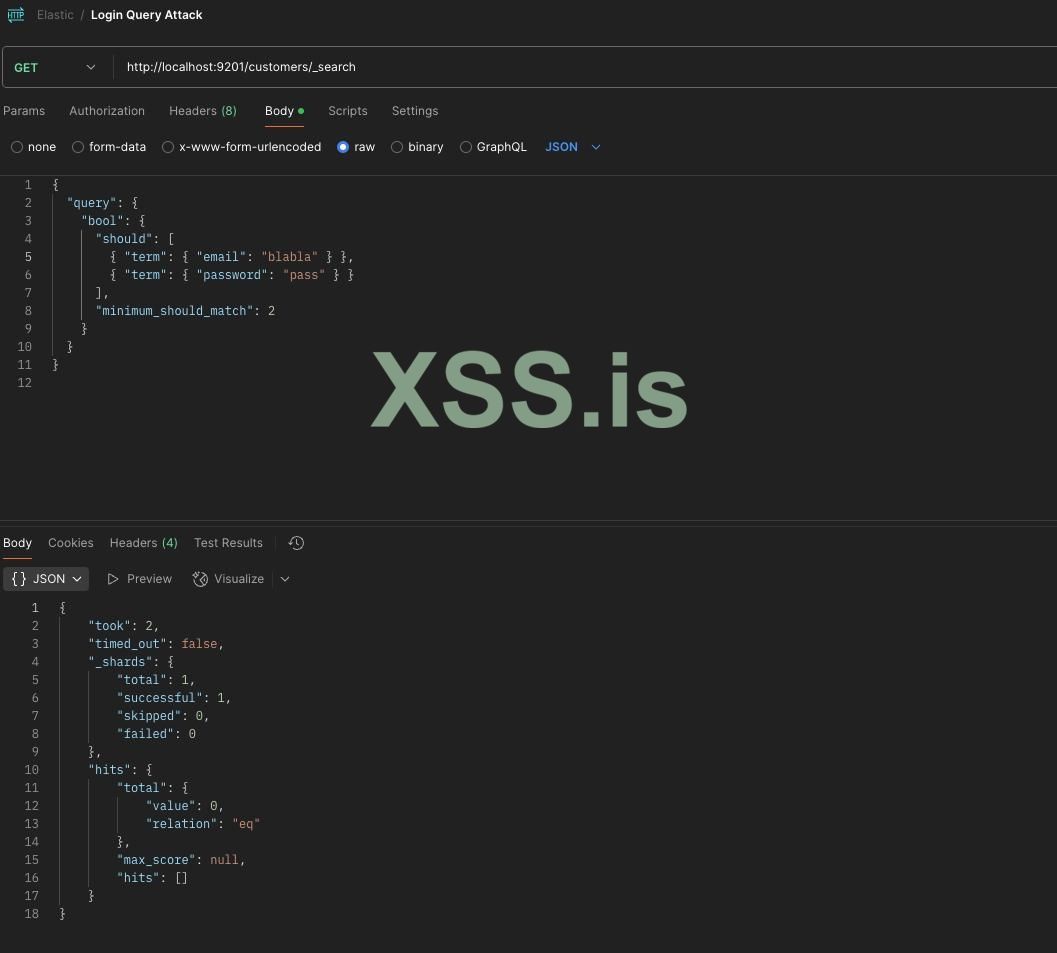Click the "hits": [] response line
The image size is (1057, 953).
click(x=152, y=878)
